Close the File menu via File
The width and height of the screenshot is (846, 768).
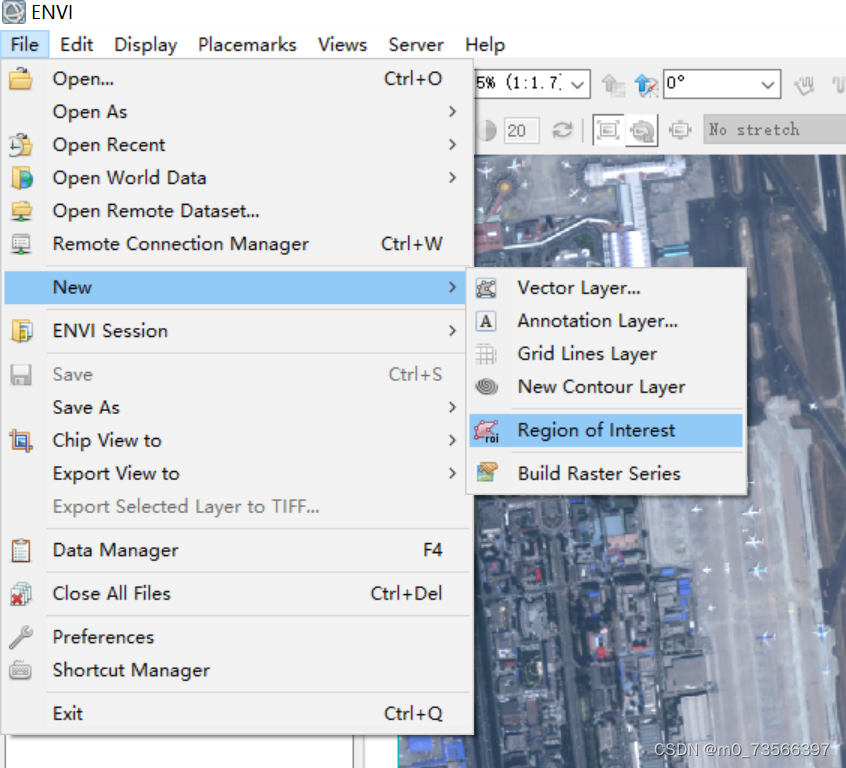25,44
